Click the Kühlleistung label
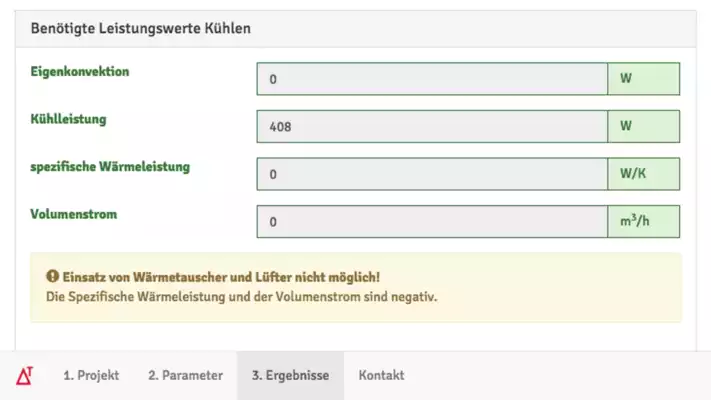Viewport: 711px width, 400px height. (x=68, y=119)
